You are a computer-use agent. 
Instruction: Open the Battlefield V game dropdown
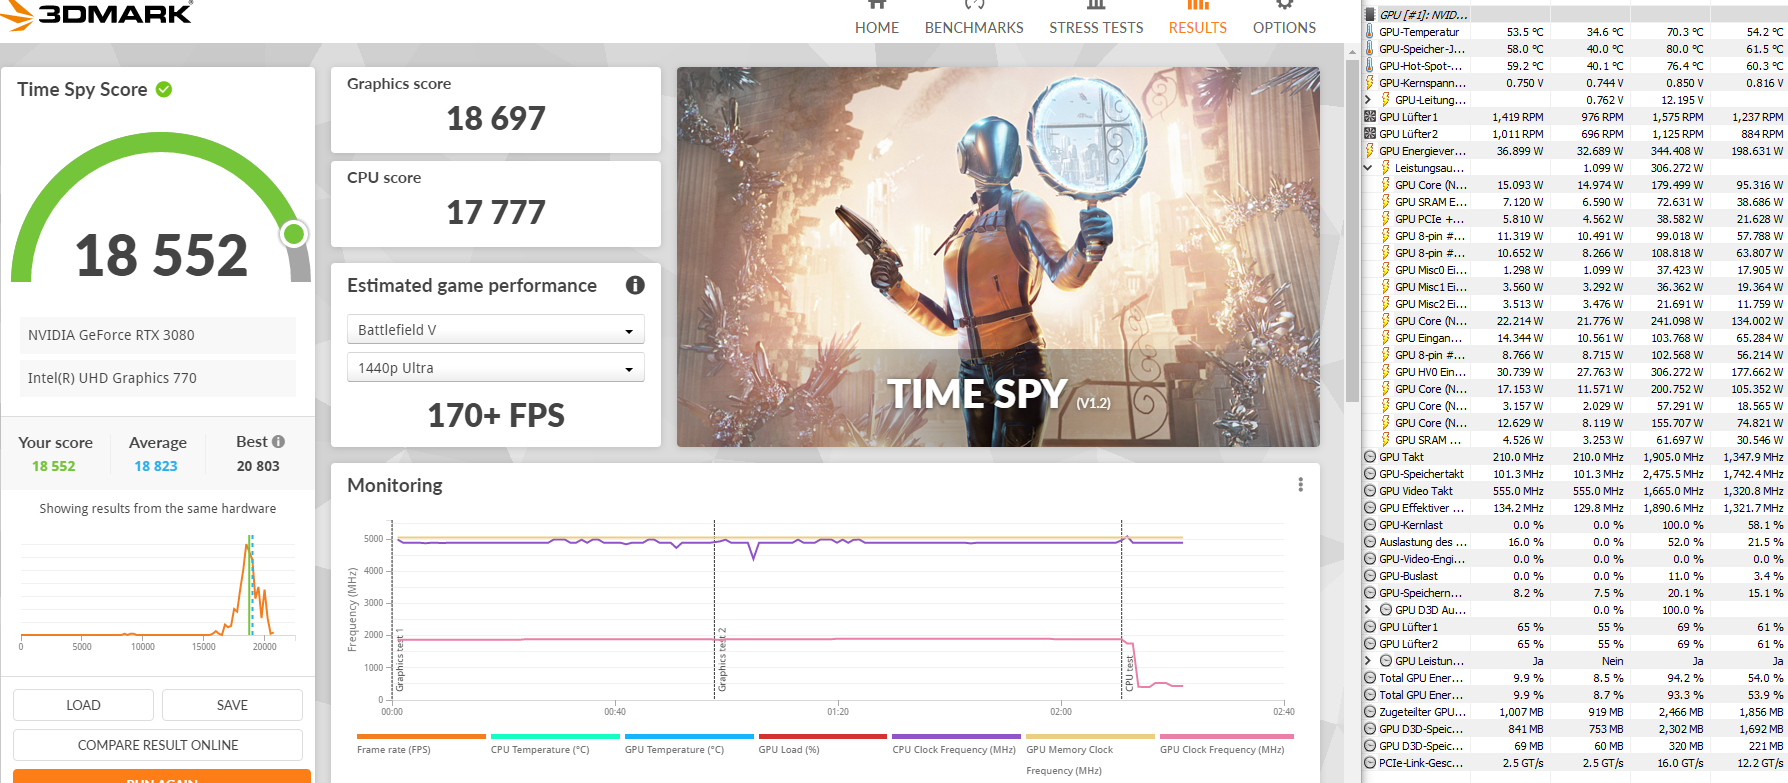point(495,330)
